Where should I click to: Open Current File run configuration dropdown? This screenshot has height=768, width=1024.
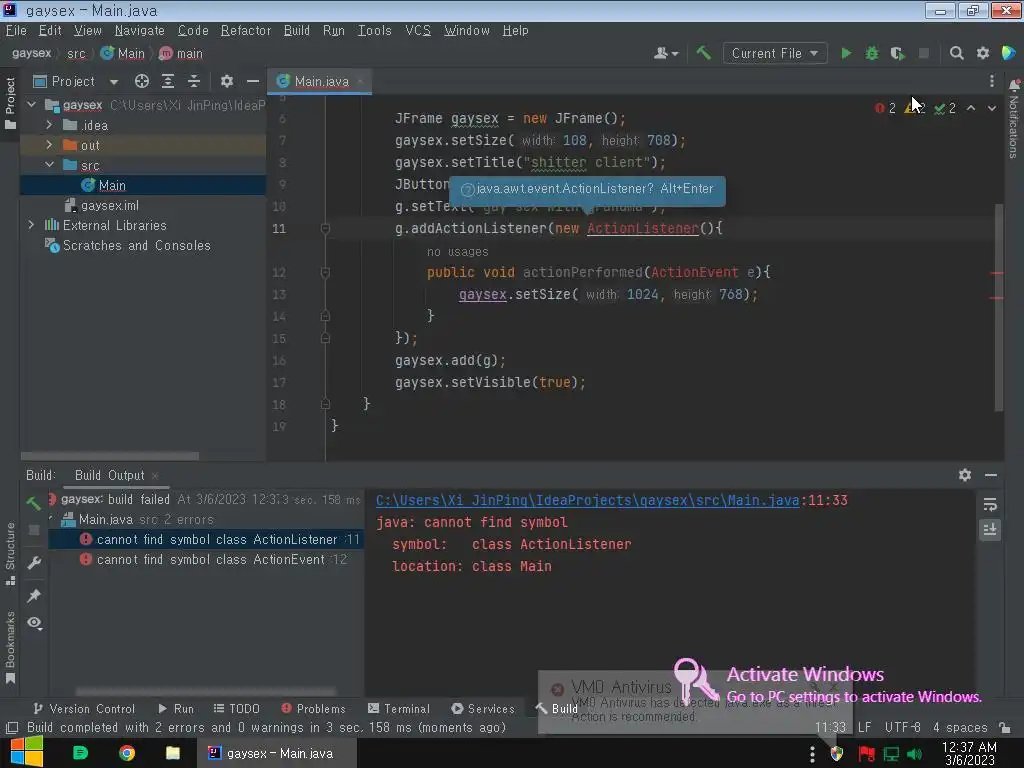pyautogui.click(x=775, y=54)
